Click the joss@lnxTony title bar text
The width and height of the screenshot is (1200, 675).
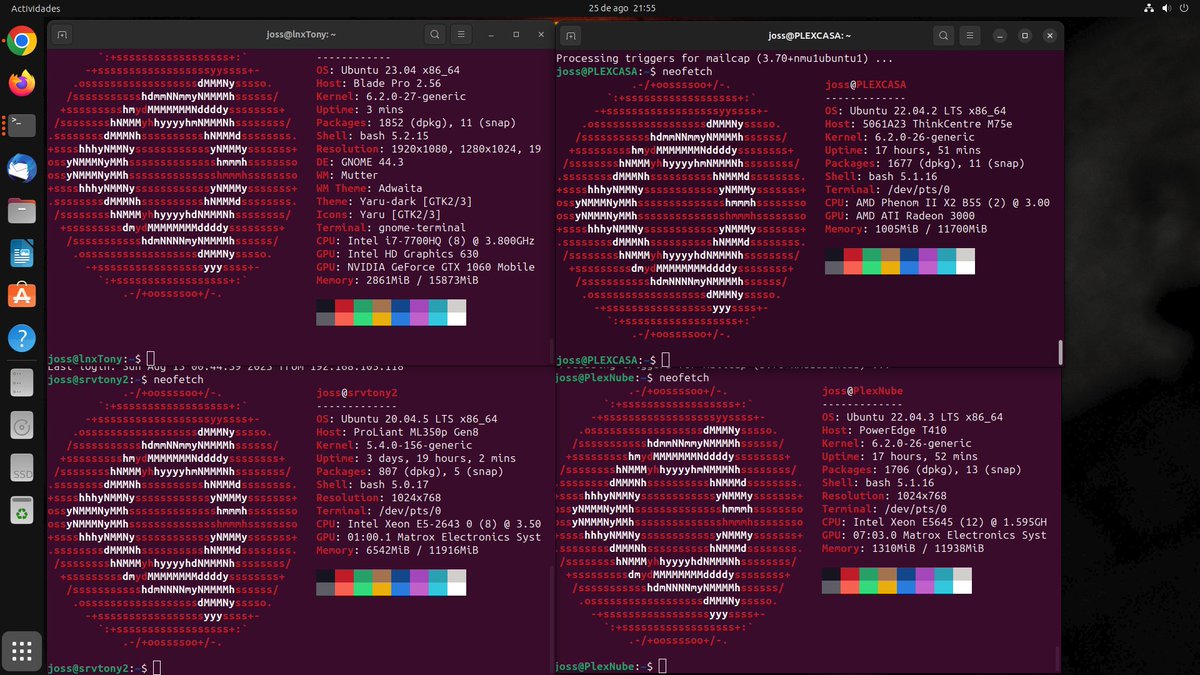point(300,34)
